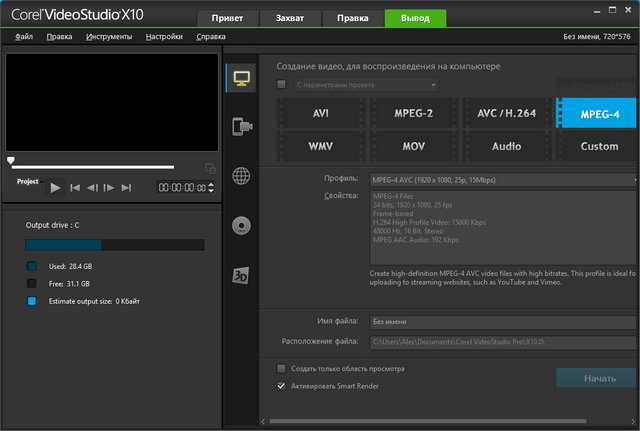This screenshot has width=640, height=431.
Task: Uncheck 'Активировать Smart Render' checkbox
Action: pos(281,385)
